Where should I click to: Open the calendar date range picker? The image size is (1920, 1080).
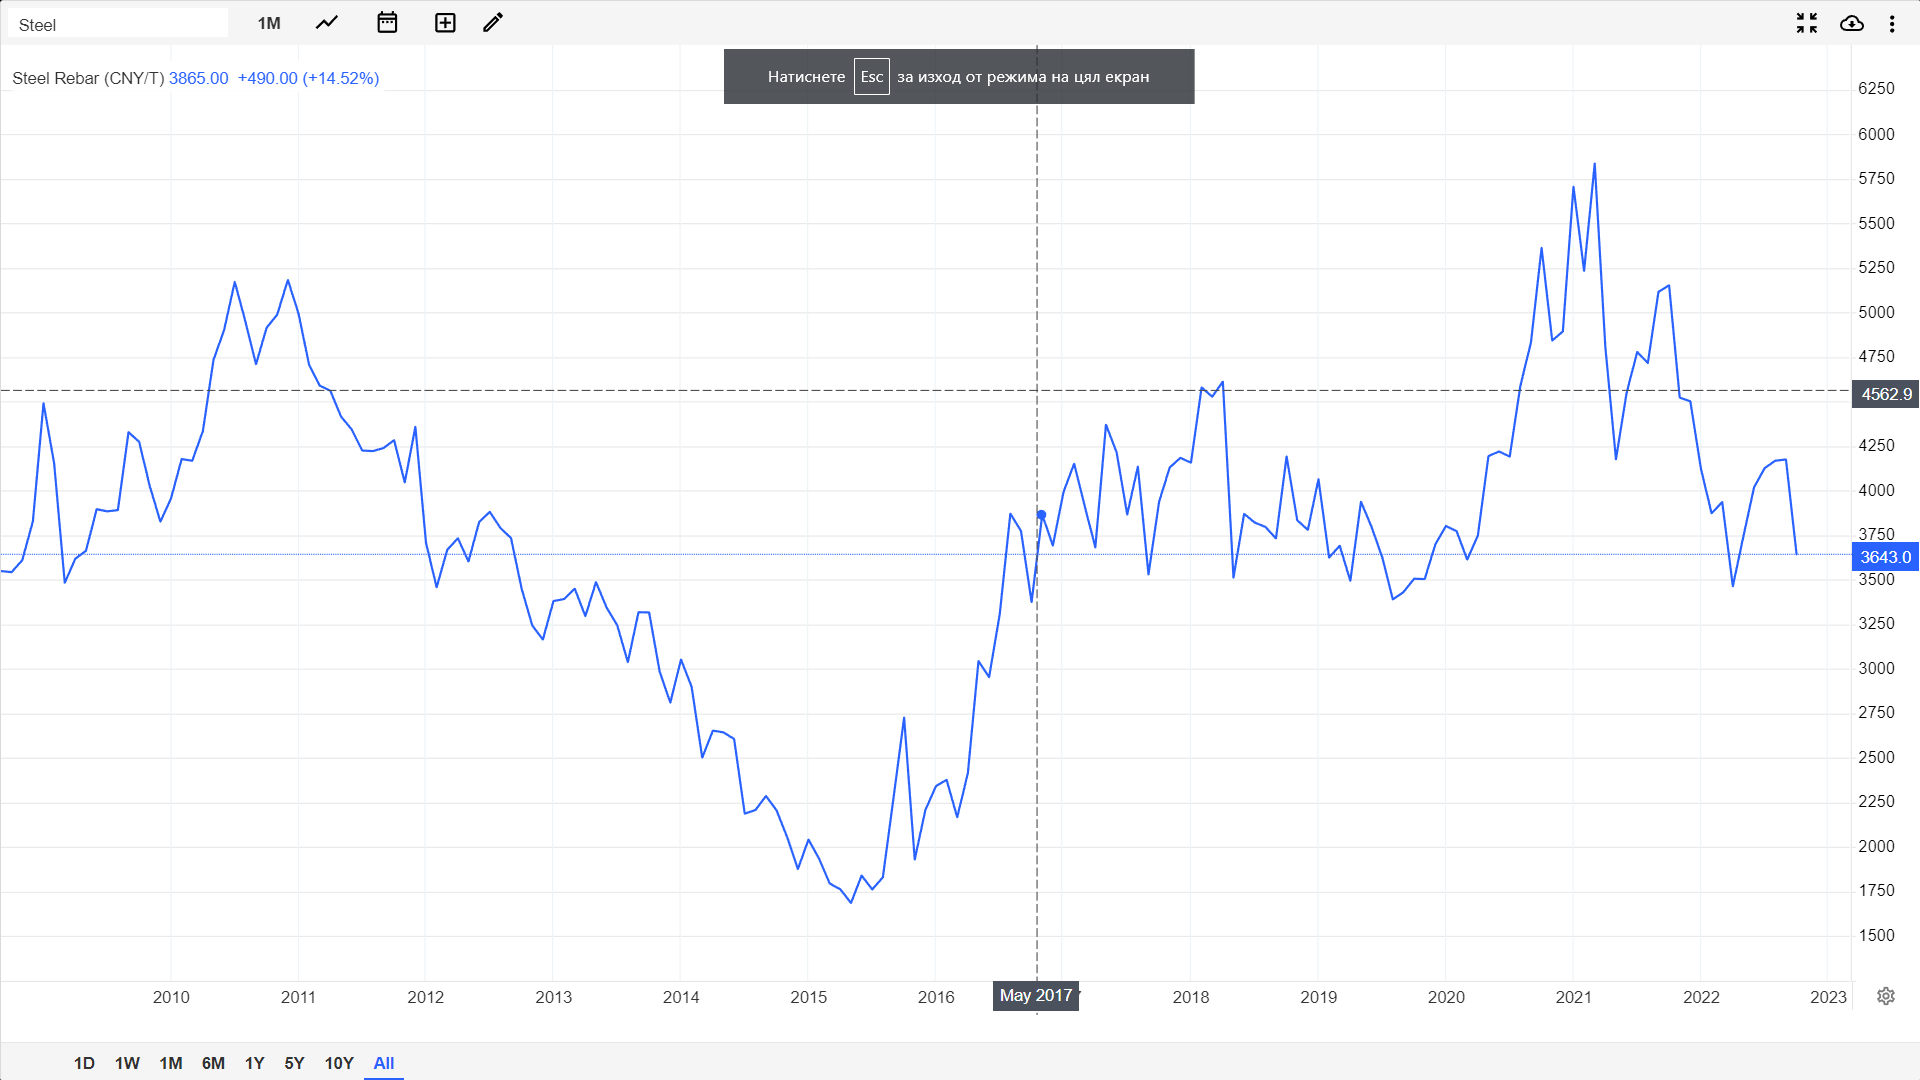[x=387, y=23]
